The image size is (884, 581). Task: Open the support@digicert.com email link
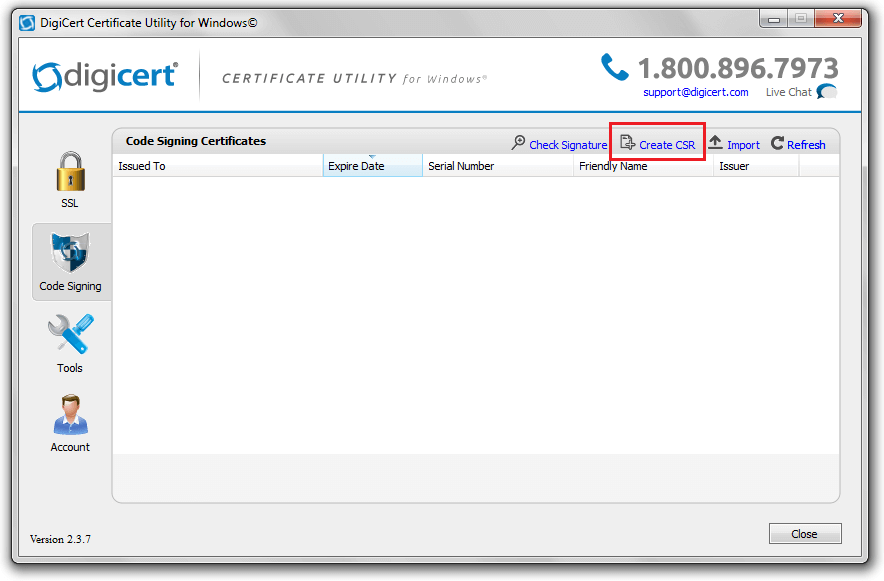point(696,92)
